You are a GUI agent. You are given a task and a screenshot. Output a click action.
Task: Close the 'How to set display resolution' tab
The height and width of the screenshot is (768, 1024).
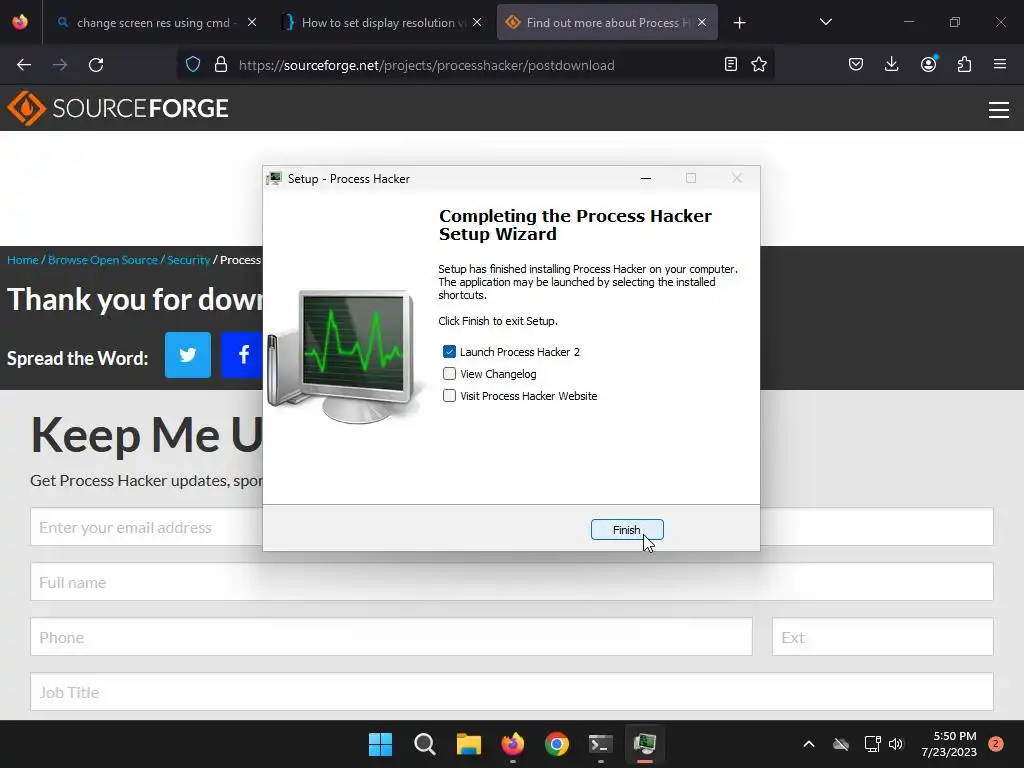coord(477,22)
